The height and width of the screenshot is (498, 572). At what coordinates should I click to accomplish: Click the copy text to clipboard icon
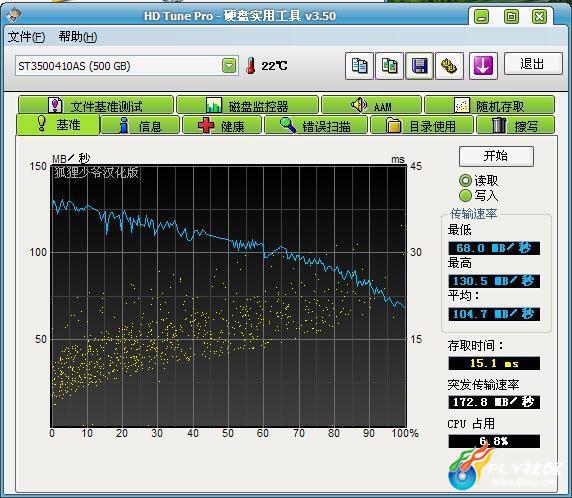[x=359, y=66]
